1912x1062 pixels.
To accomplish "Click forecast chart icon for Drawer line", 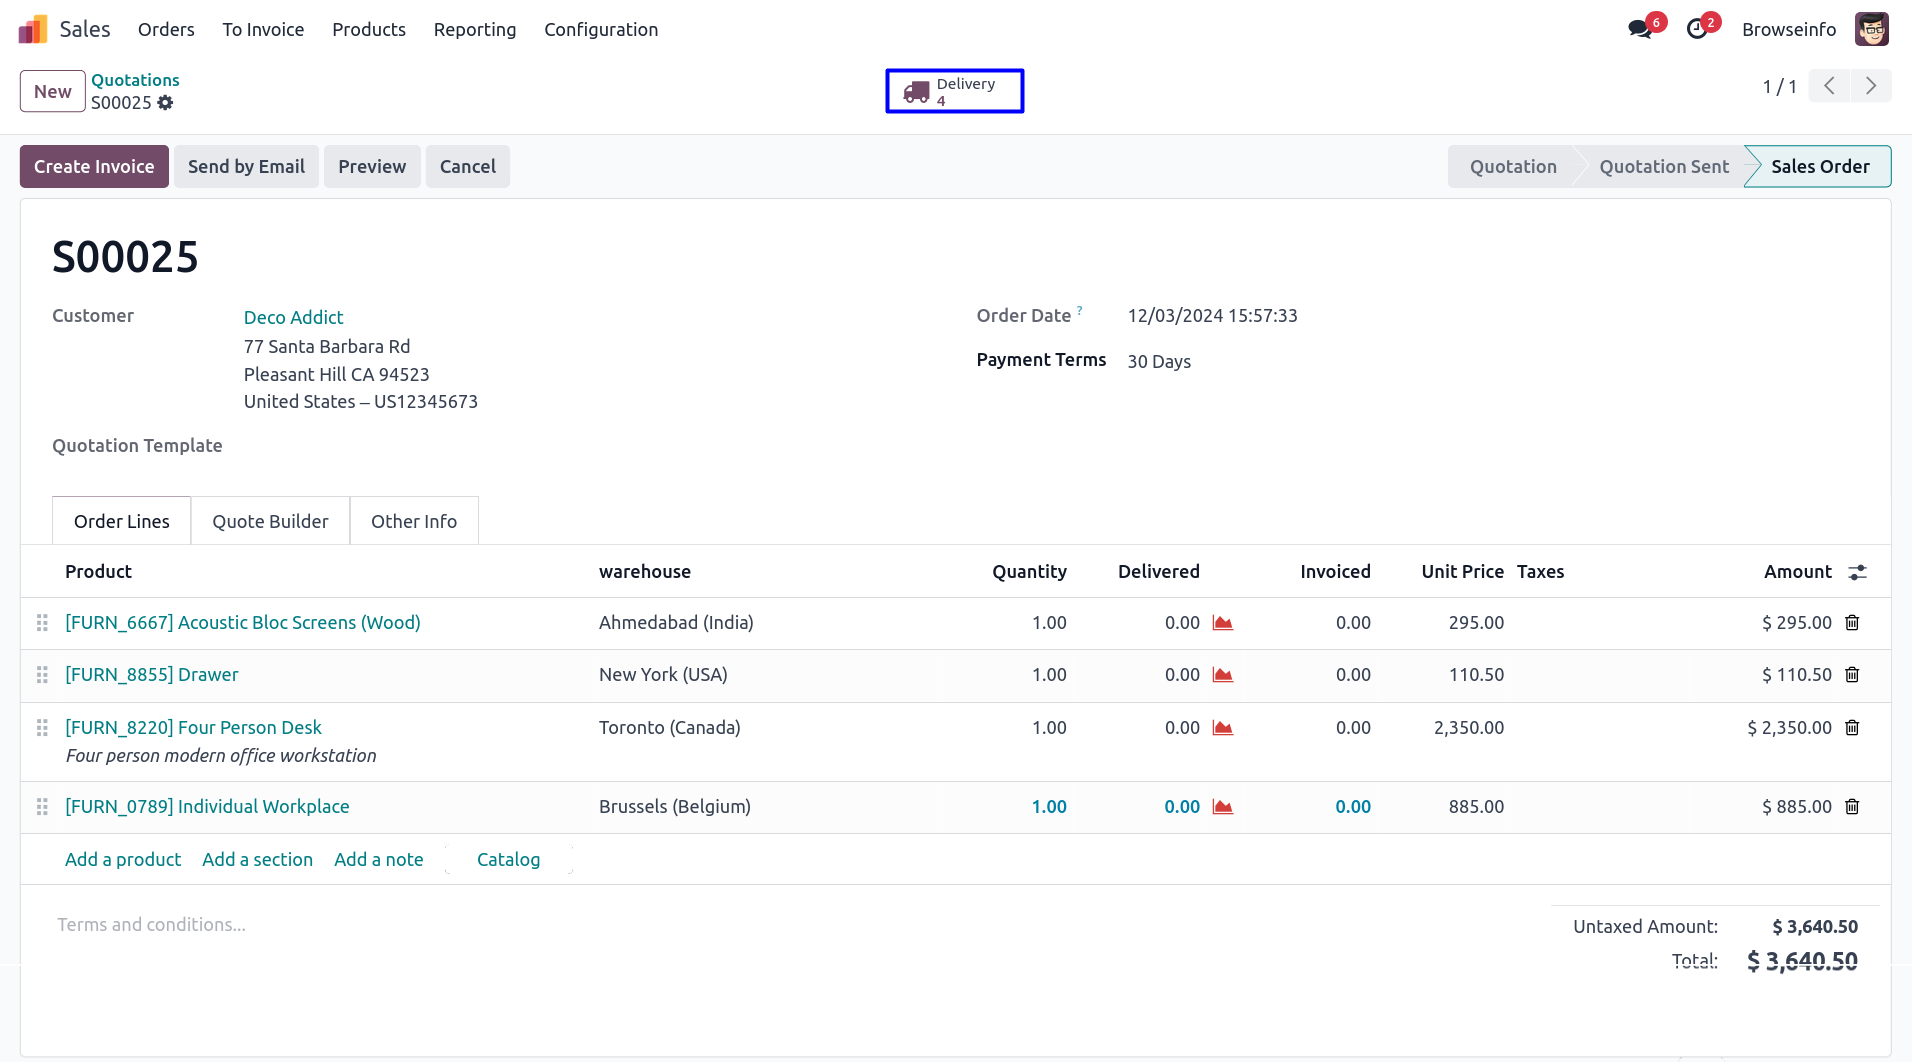I will coord(1222,675).
